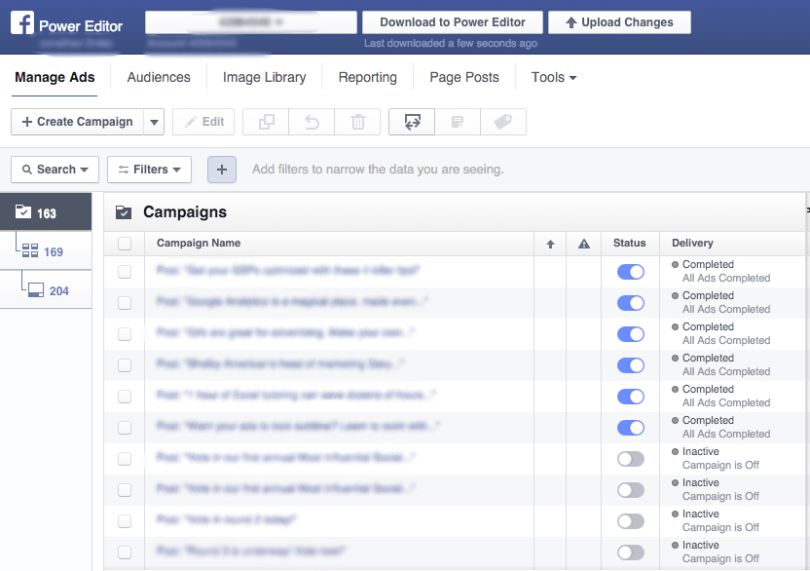The width and height of the screenshot is (810, 571).
Task: Select the campaigns folder icon showing 163
Action: [23, 212]
